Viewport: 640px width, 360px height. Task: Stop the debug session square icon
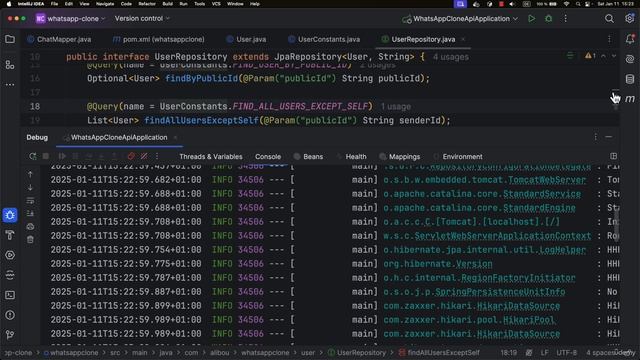[x=46, y=156]
